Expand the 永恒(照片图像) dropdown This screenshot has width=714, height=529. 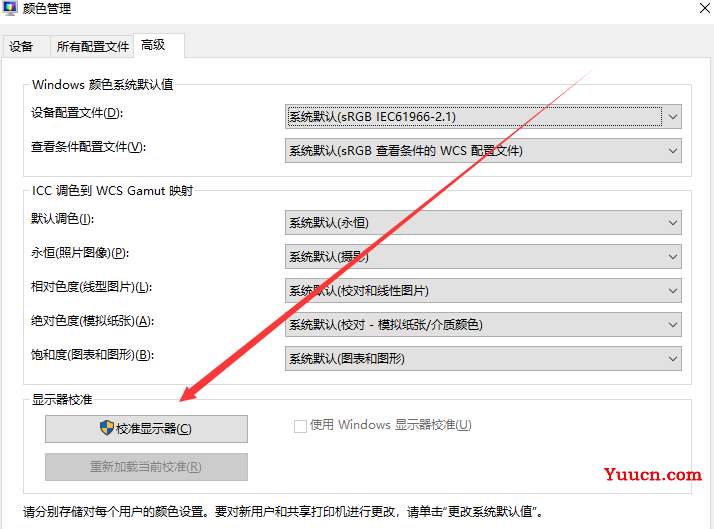click(483, 257)
